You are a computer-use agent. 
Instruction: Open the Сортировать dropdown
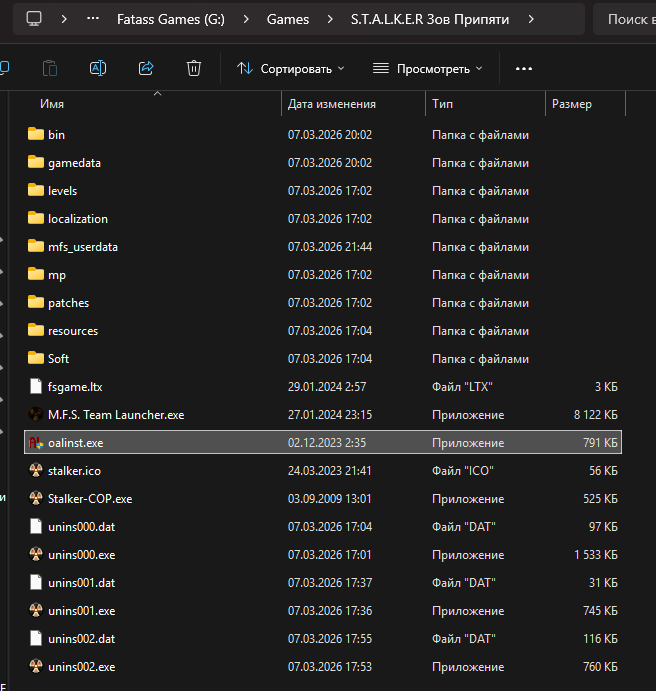click(x=290, y=68)
